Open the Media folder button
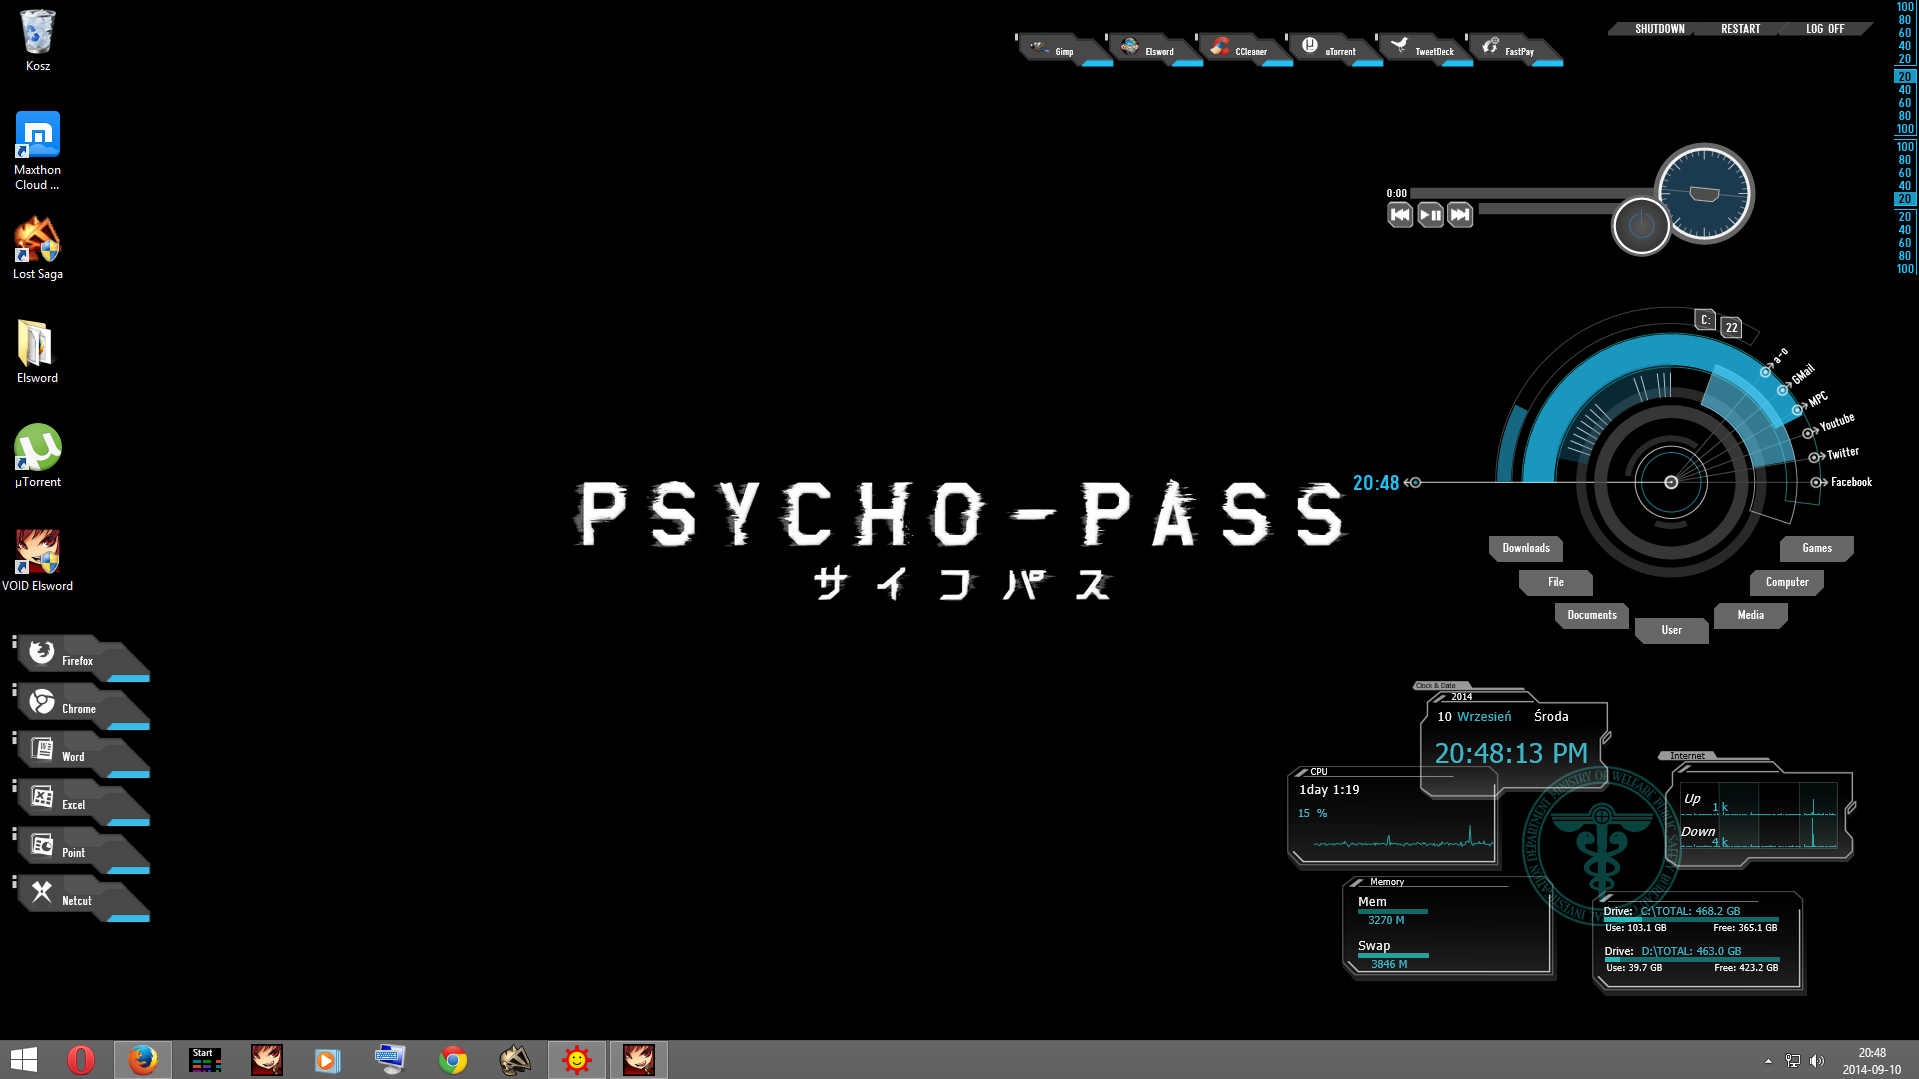Screen dimensions: 1919x1079 tap(1751, 615)
